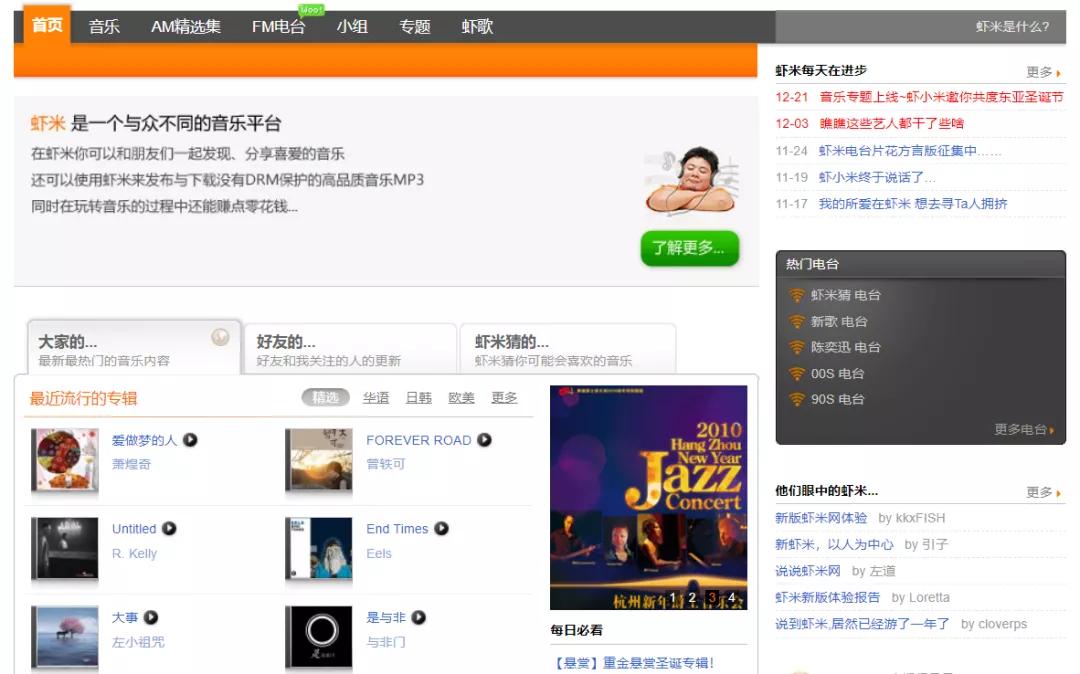Switch to the FM电台 tab
Screen dimensions: 1080x674
click(x=279, y=27)
